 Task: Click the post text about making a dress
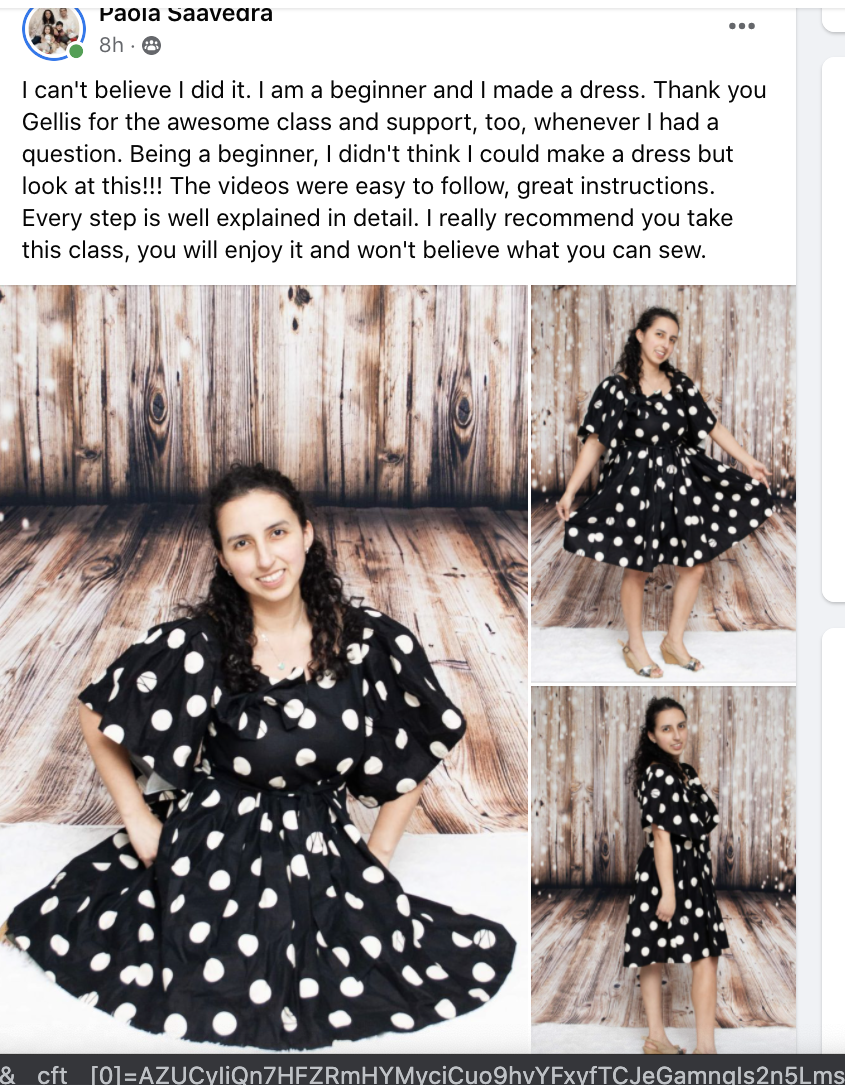click(394, 170)
